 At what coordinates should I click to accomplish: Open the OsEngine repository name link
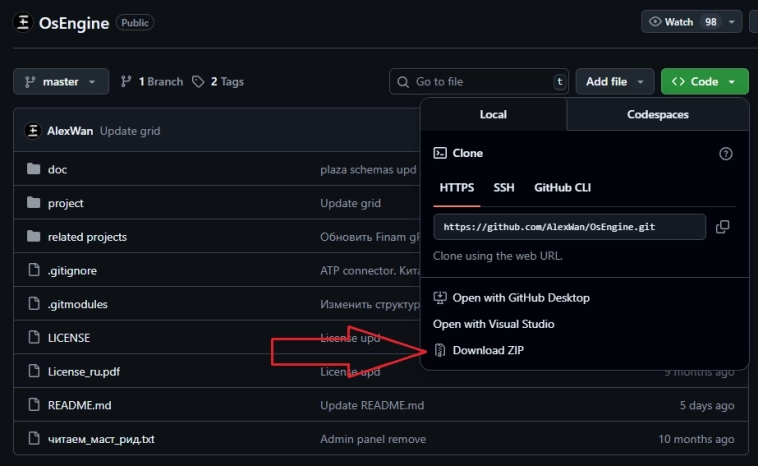click(x=74, y=23)
